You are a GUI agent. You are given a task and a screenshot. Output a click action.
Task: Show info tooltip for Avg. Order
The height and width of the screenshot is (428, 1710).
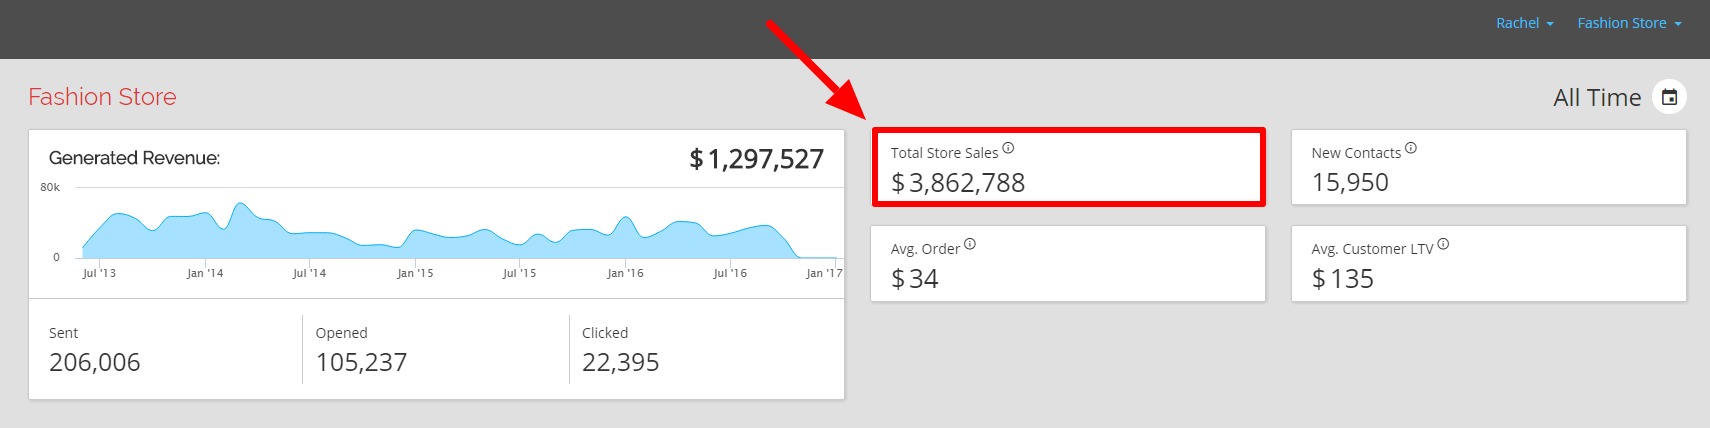(x=970, y=244)
